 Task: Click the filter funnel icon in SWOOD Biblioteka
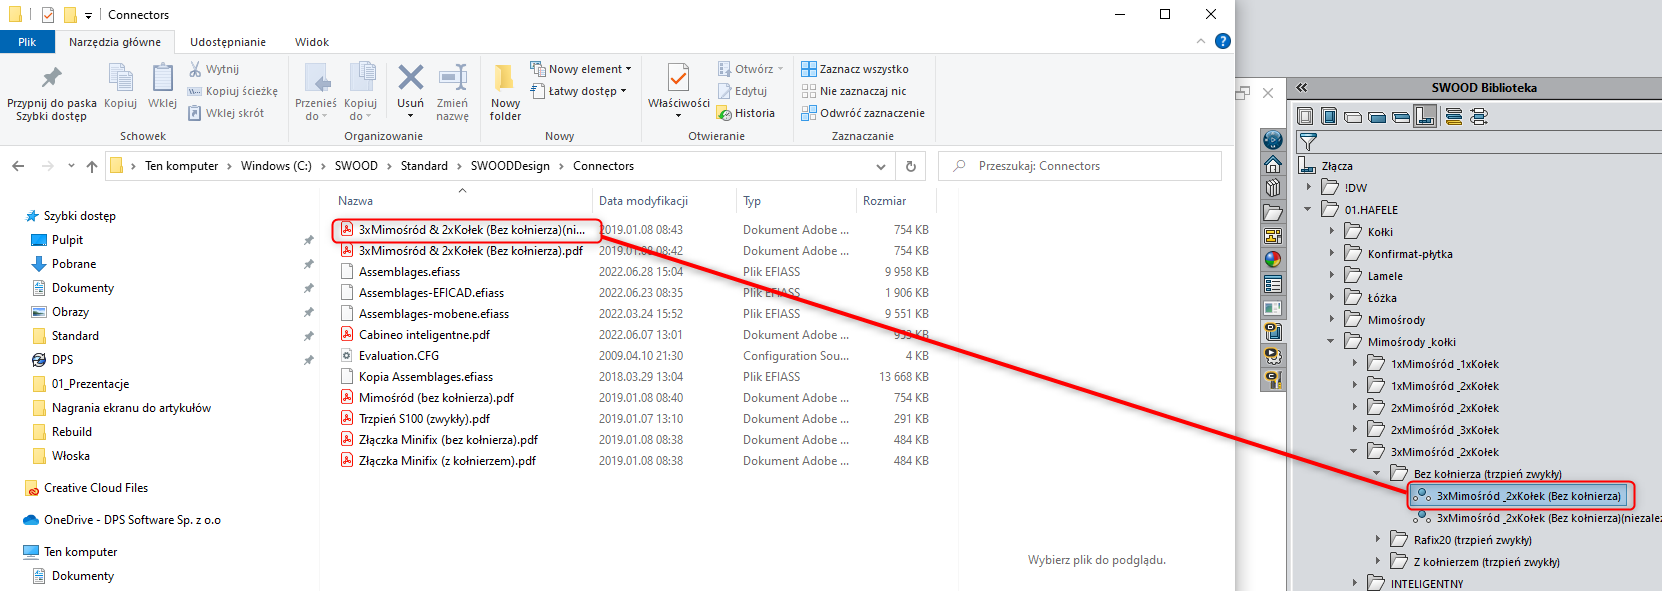[x=1308, y=142]
